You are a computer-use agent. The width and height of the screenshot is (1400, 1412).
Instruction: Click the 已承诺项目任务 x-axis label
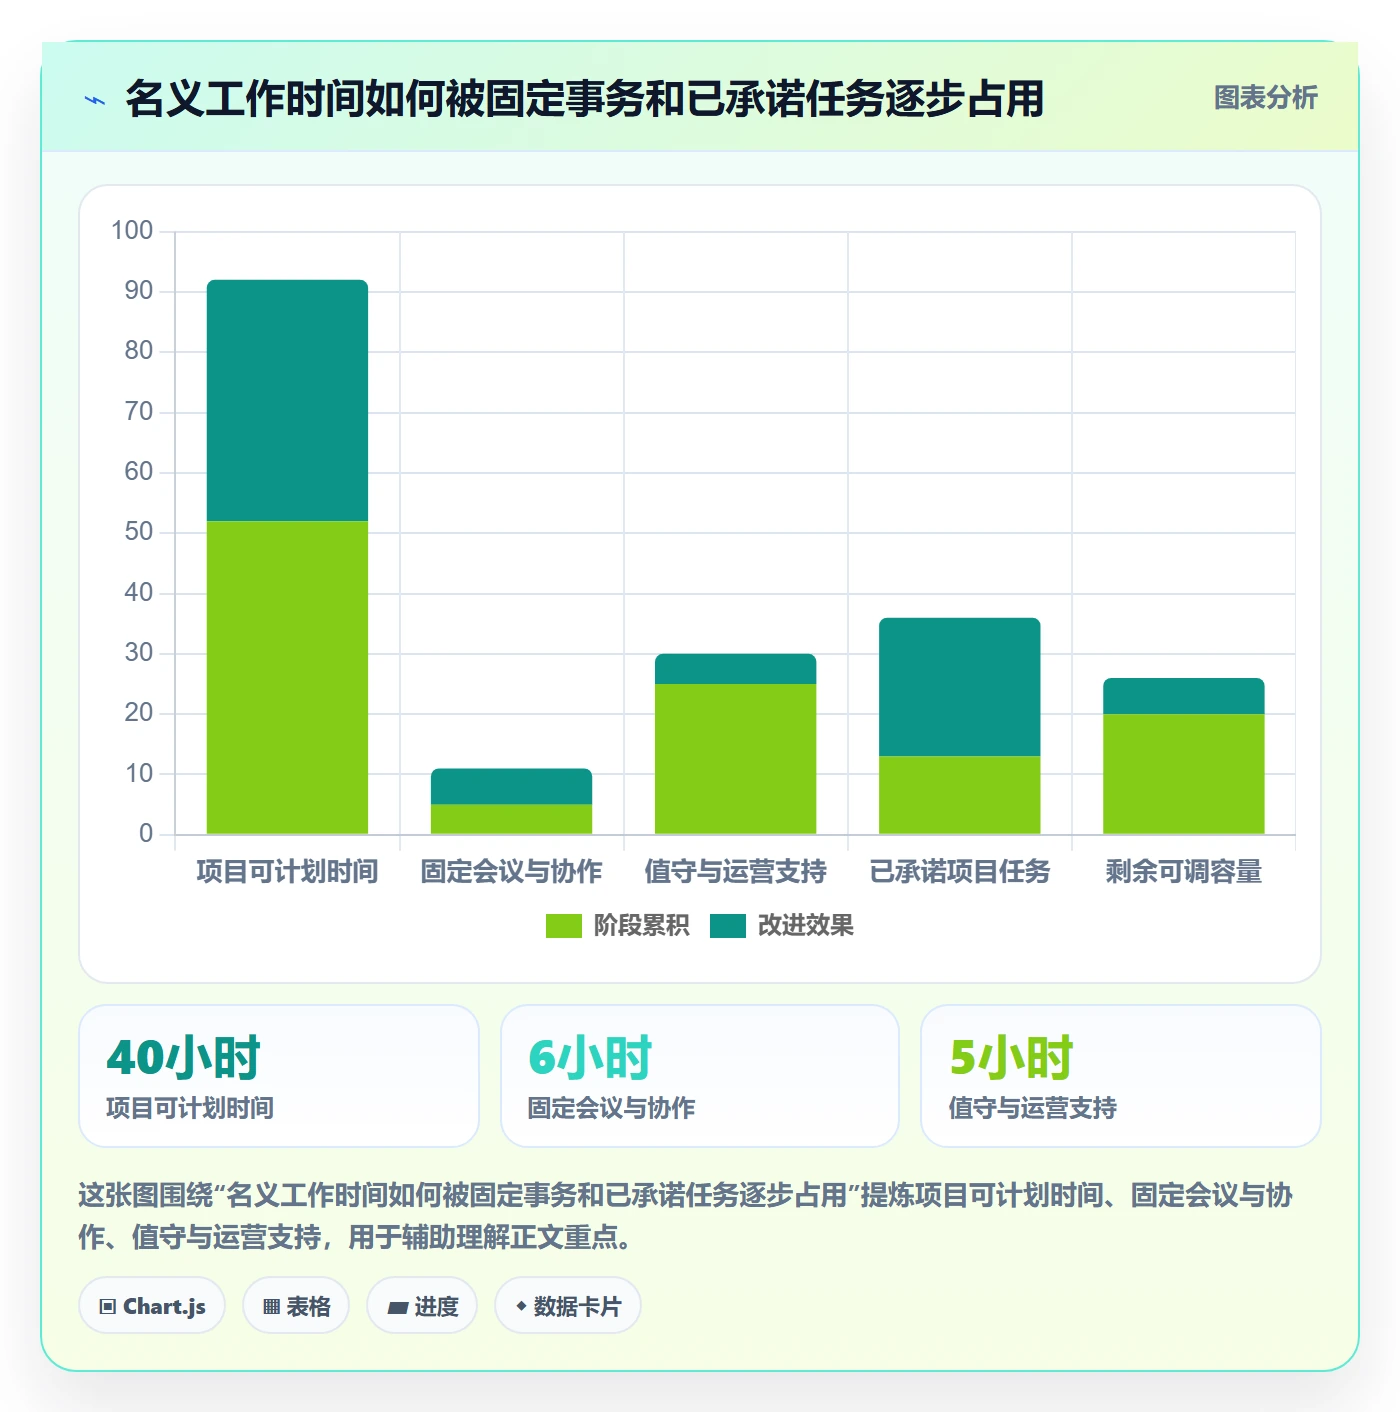[x=959, y=872]
